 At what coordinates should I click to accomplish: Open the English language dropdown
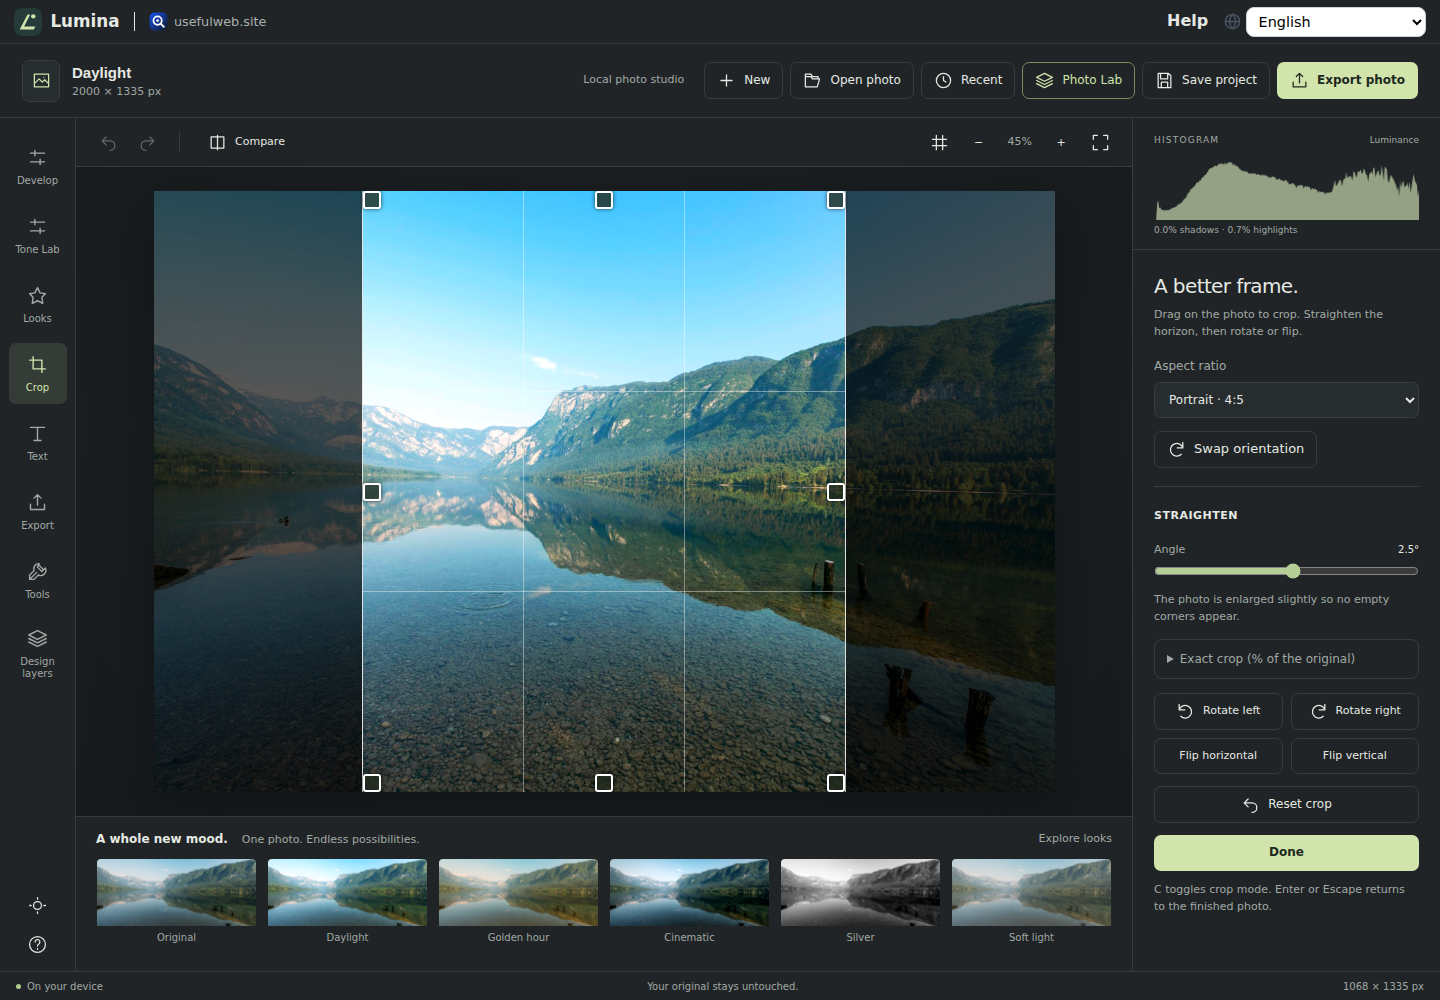pos(1335,22)
